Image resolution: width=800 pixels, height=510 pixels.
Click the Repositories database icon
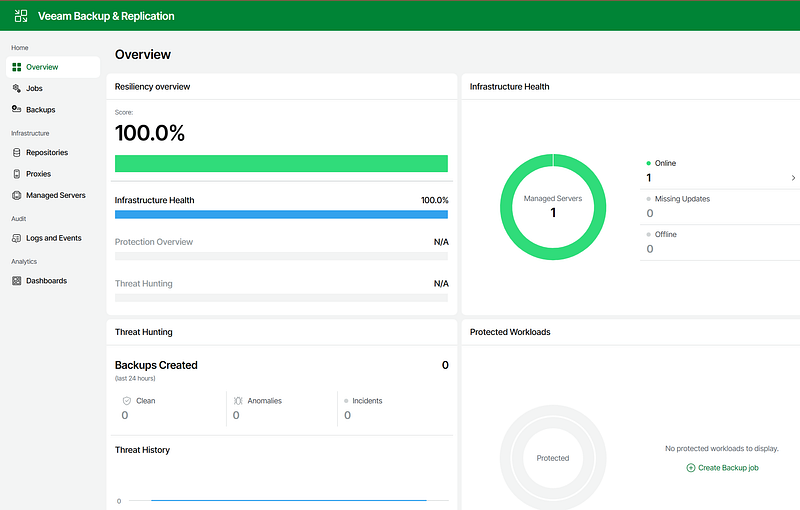(x=17, y=153)
